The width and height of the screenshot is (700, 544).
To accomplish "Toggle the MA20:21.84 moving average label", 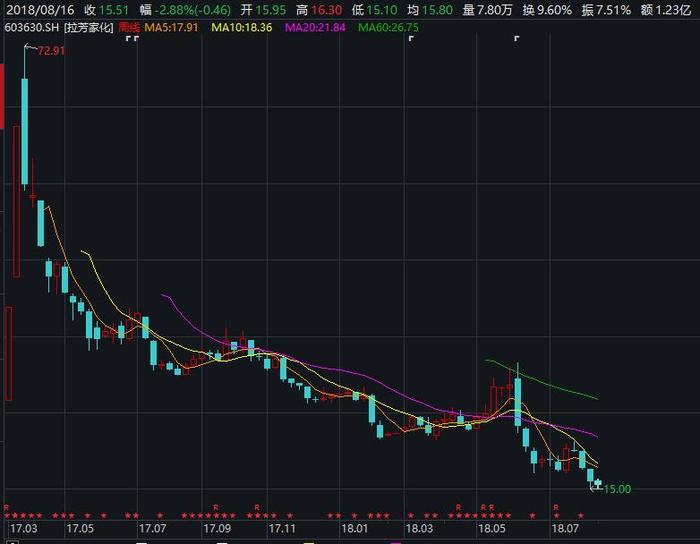I will (314, 27).
